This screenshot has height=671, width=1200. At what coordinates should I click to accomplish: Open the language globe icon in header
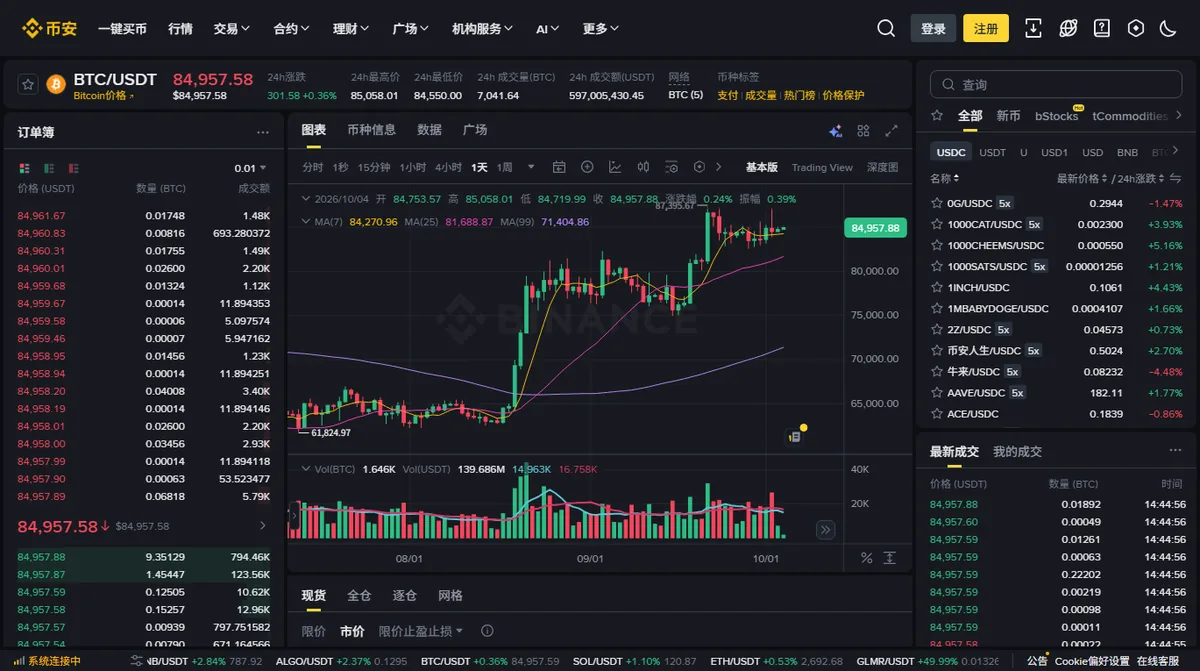coord(1068,28)
